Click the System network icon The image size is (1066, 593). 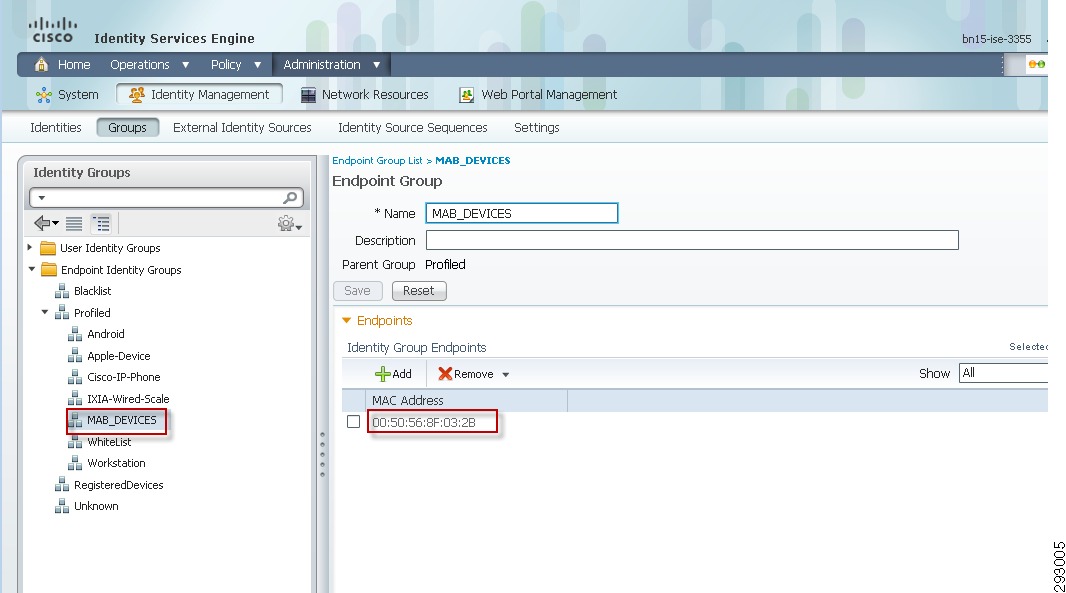44,95
